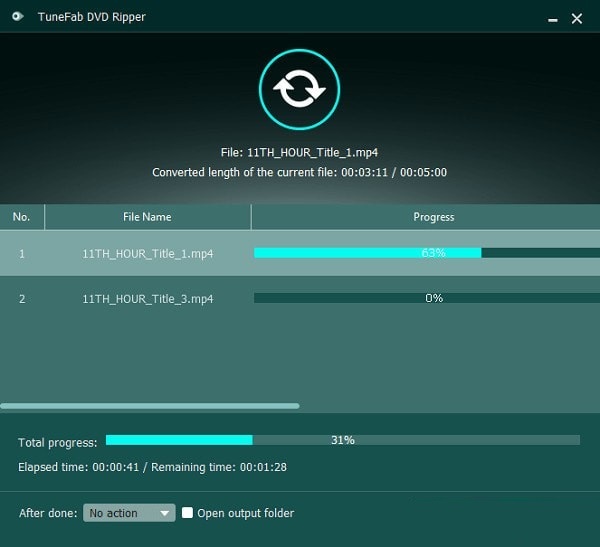Viewport: 600px width, 547px height.
Task: Click the Converted length of current file text
Action: (x=299, y=172)
